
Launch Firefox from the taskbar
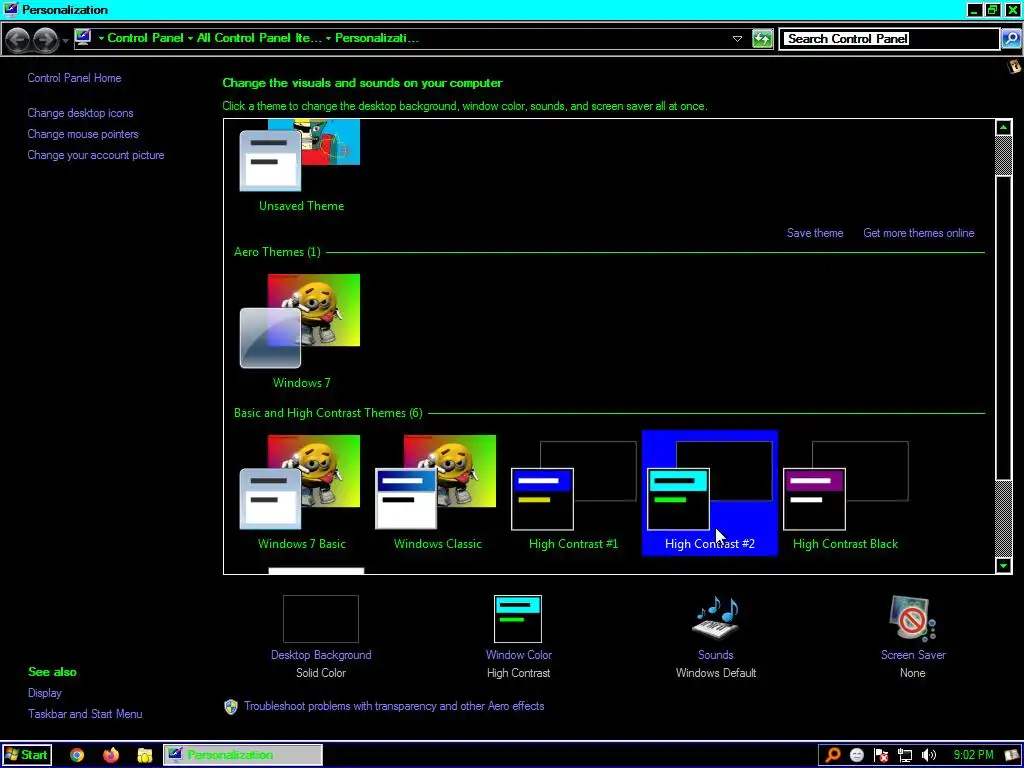pyautogui.click(x=111, y=755)
